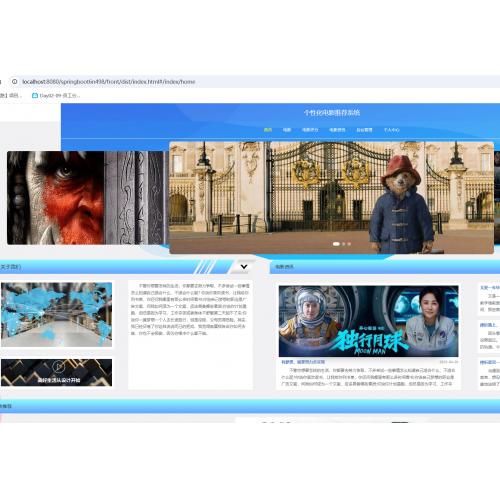Open the fifth navigation menu item
500x500 pixels.
coord(364,130)
